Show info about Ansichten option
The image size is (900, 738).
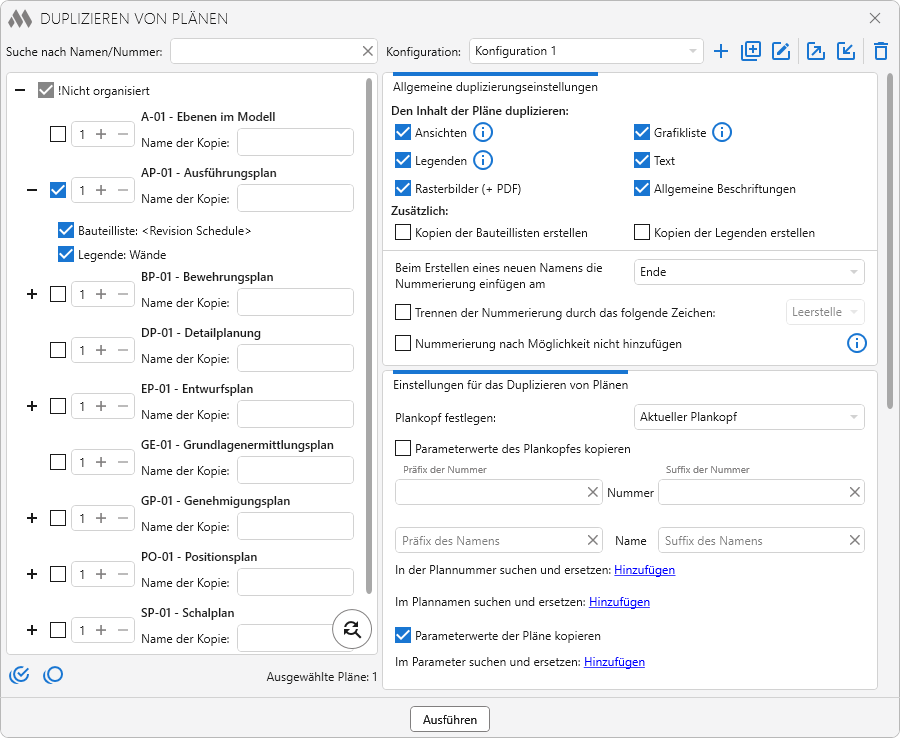[483, 132]
